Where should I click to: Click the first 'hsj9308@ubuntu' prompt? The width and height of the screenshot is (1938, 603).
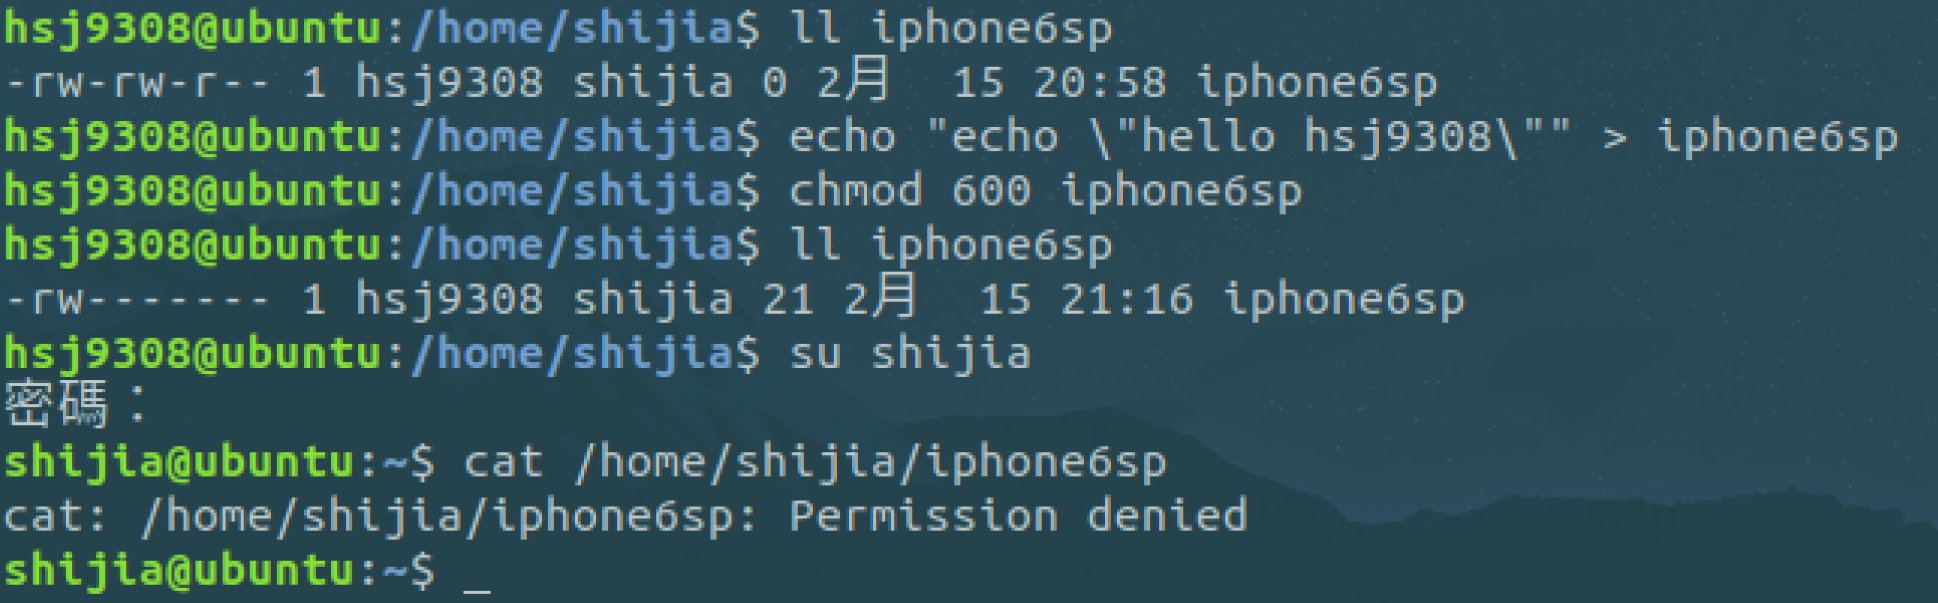[192, 28]
